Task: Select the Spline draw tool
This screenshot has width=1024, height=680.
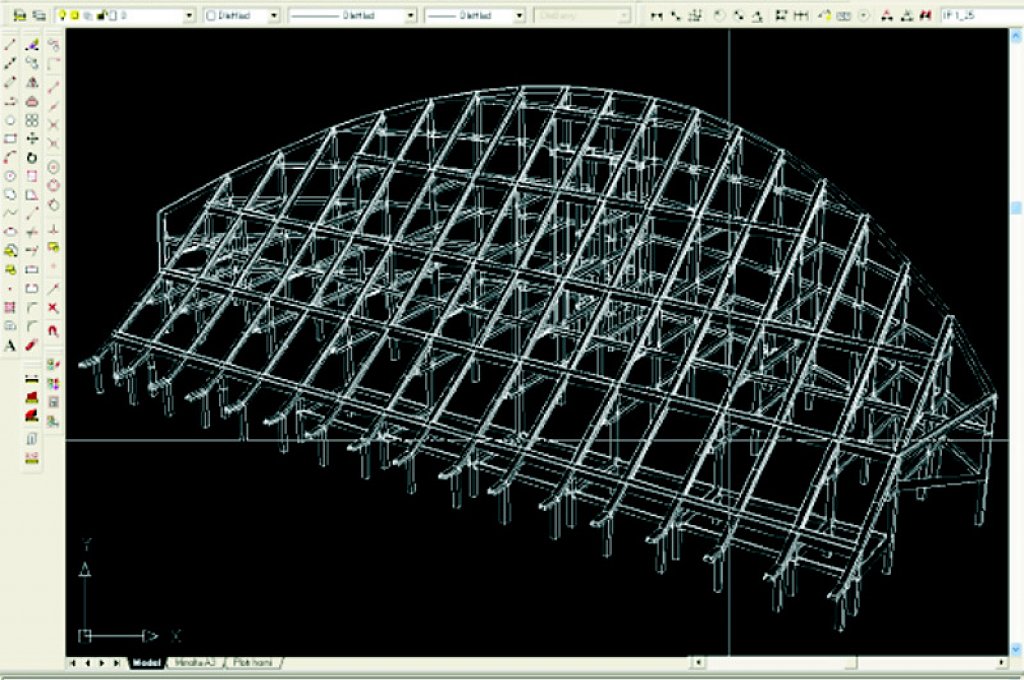Action: pyautogui.click(x=10, y=214)
